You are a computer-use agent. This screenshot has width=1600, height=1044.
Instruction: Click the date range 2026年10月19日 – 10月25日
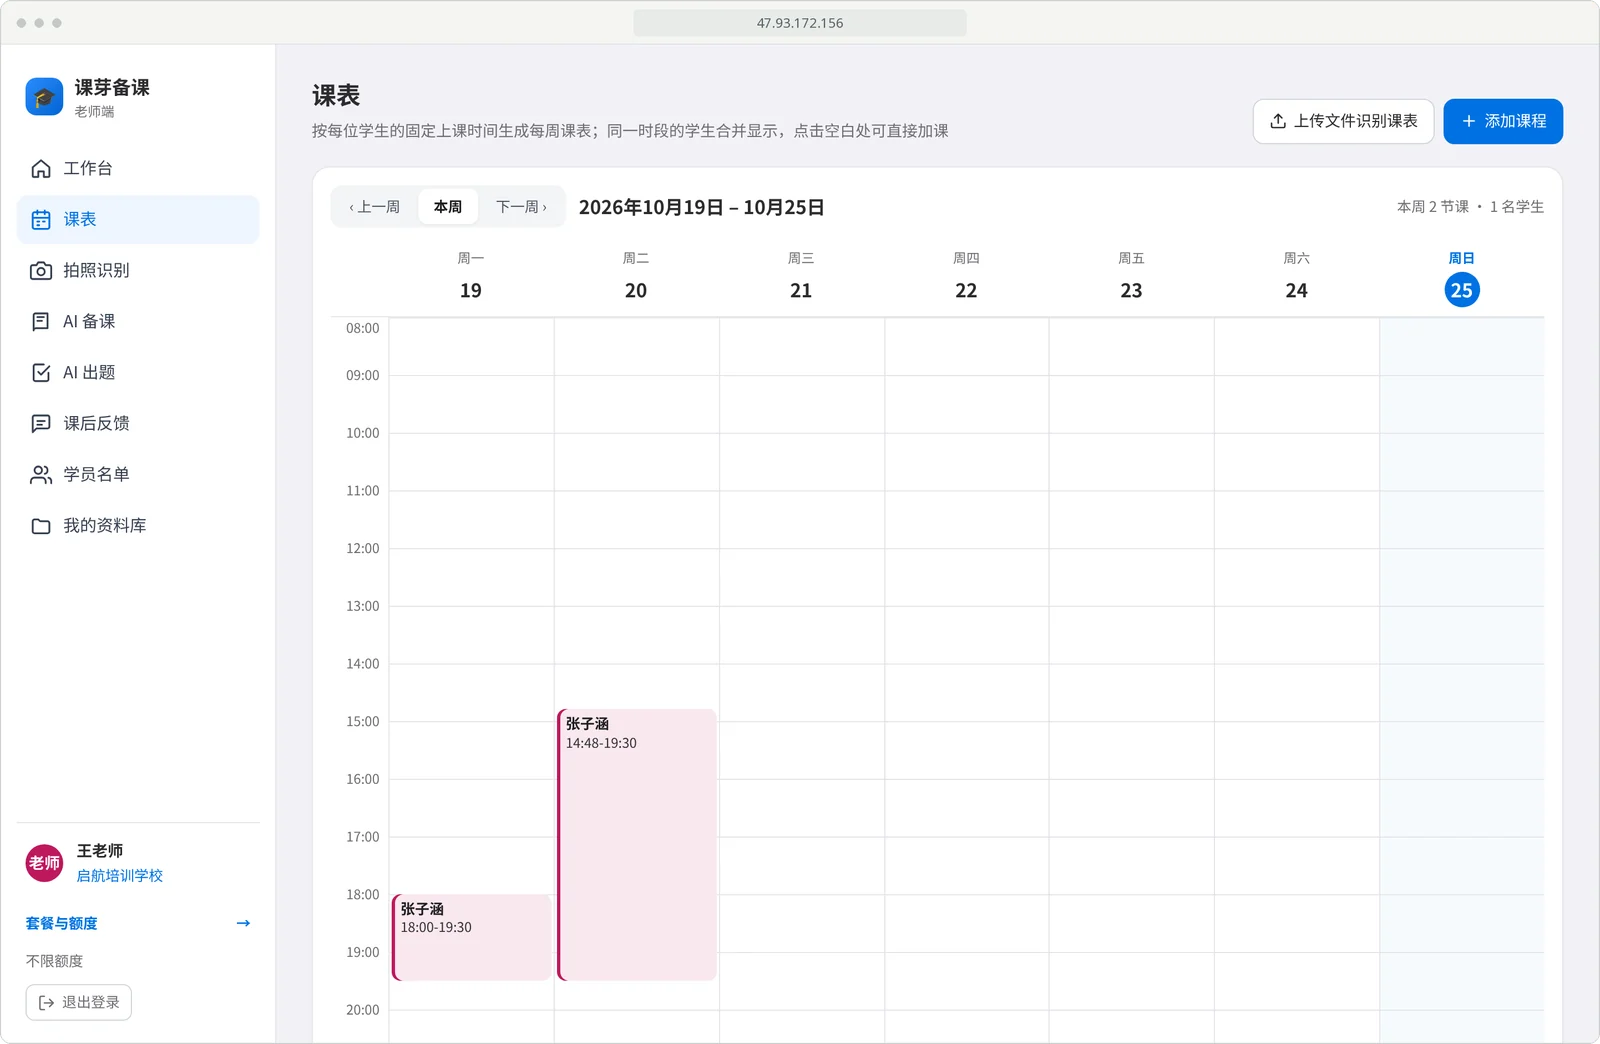(x=702, y=207)
